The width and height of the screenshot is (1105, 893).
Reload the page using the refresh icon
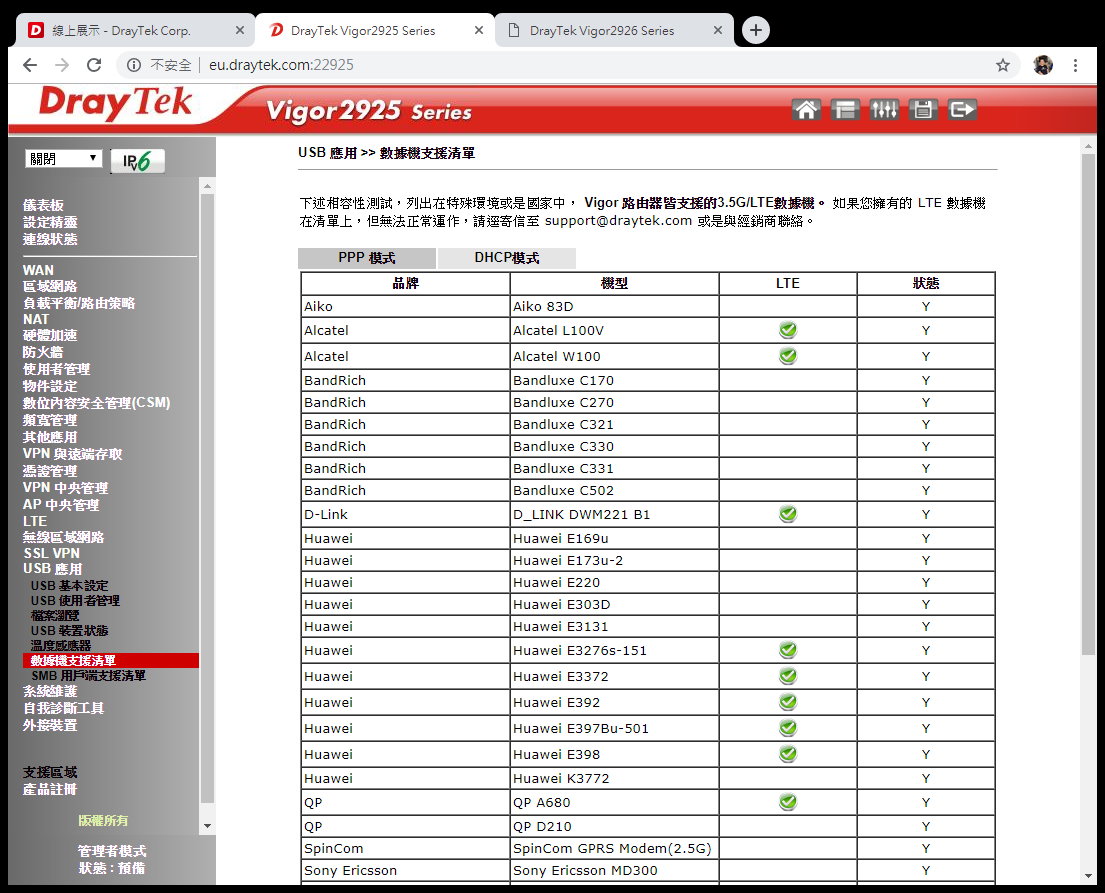click(94, 65)
